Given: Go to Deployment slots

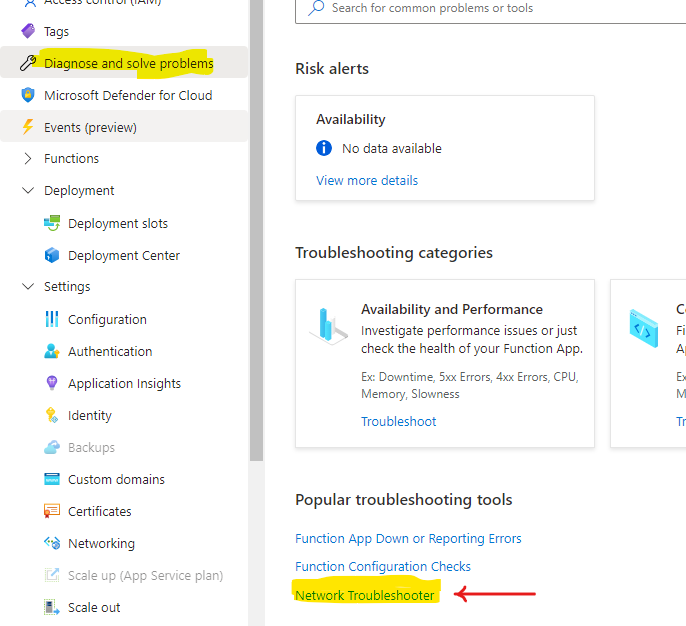Looking at the screenshot, I should click(x=118, y=224).
